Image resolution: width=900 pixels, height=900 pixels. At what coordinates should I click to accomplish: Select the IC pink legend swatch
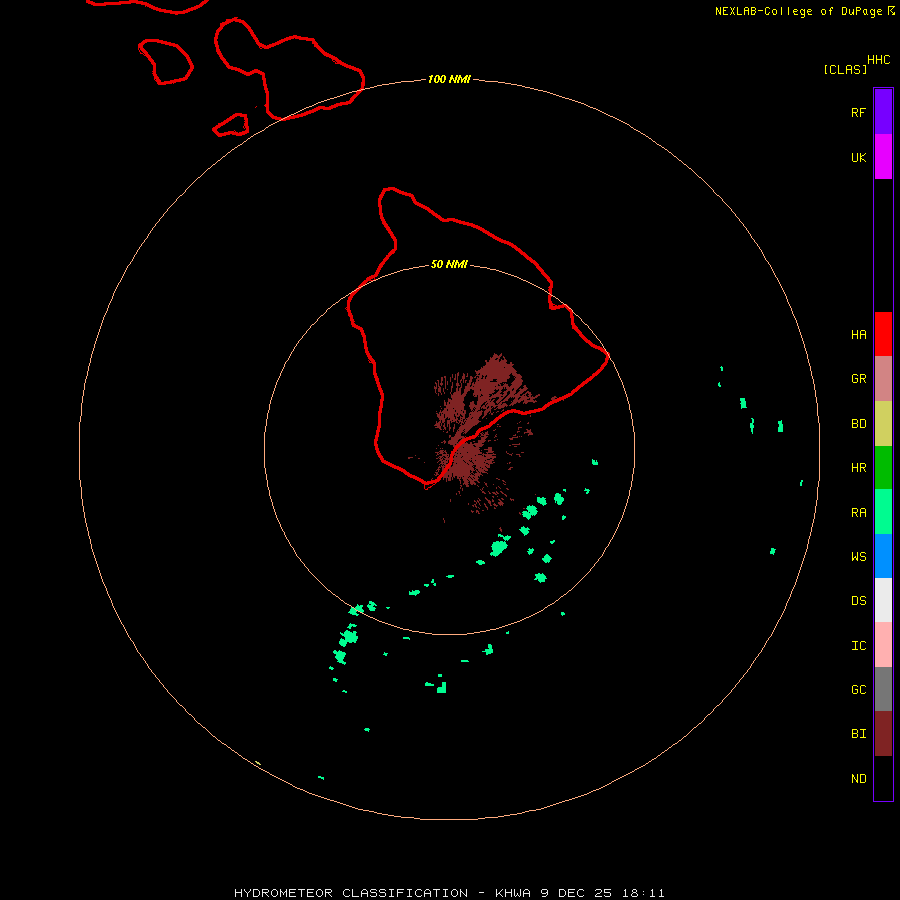coord(883,645)
